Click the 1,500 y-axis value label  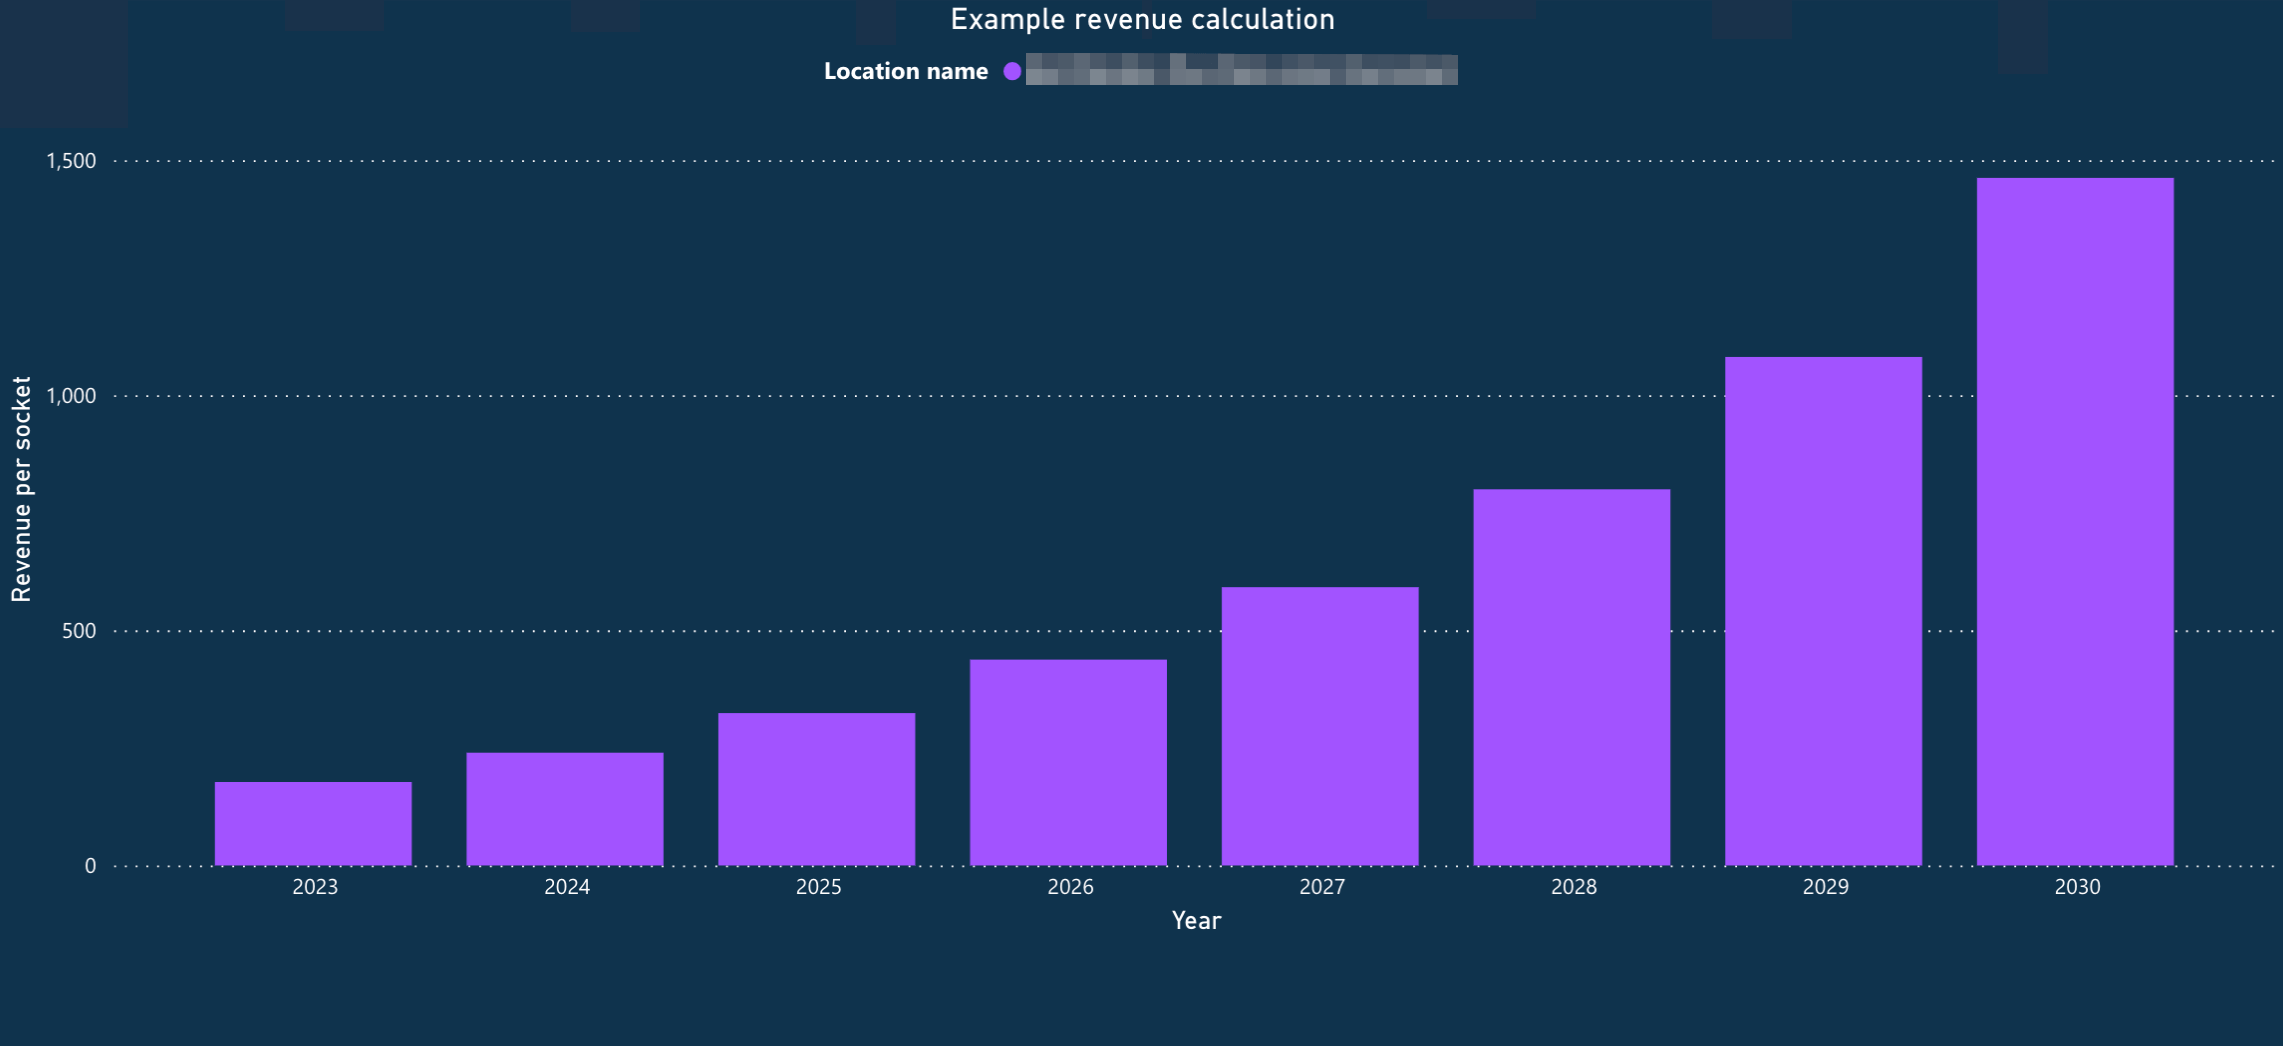[71, 161]
